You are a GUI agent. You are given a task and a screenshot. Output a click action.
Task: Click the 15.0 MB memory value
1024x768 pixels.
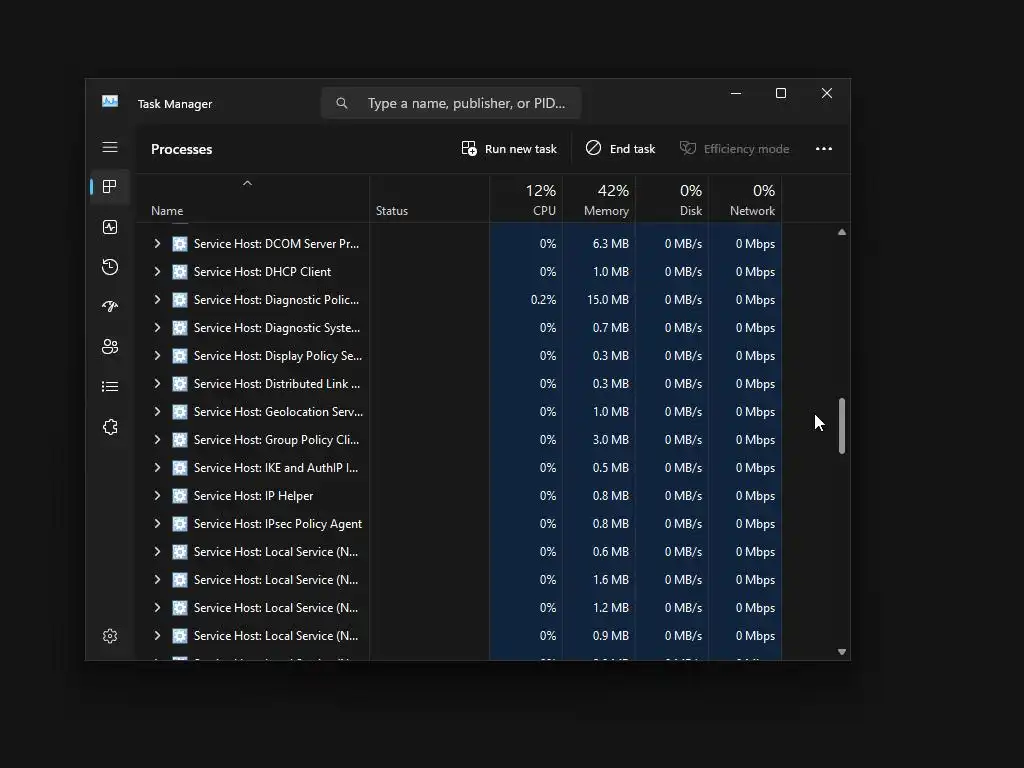(607, 300)
